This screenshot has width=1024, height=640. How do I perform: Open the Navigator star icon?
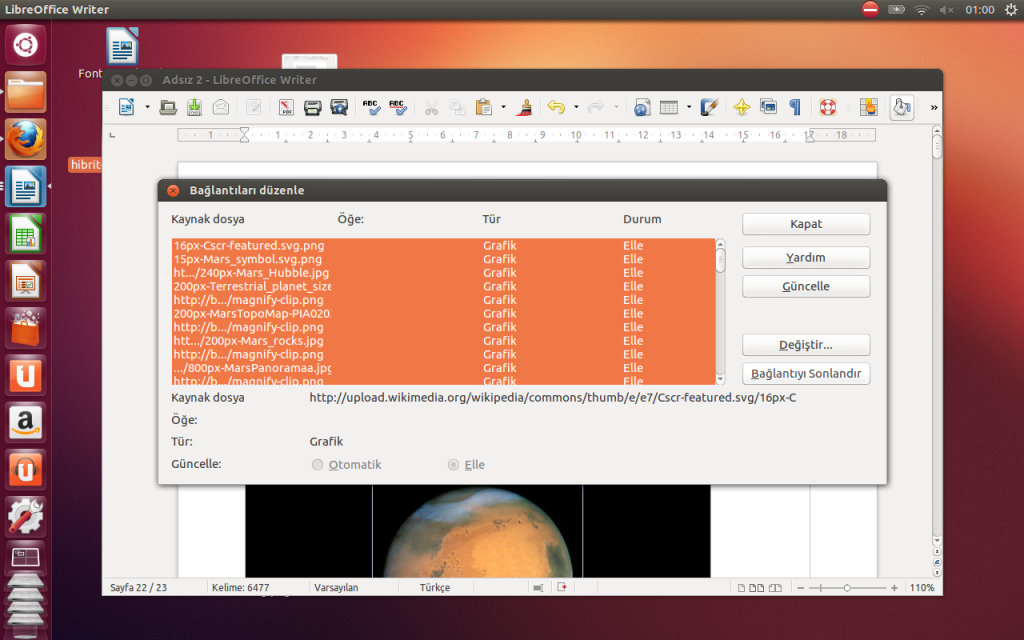point(742,107)
